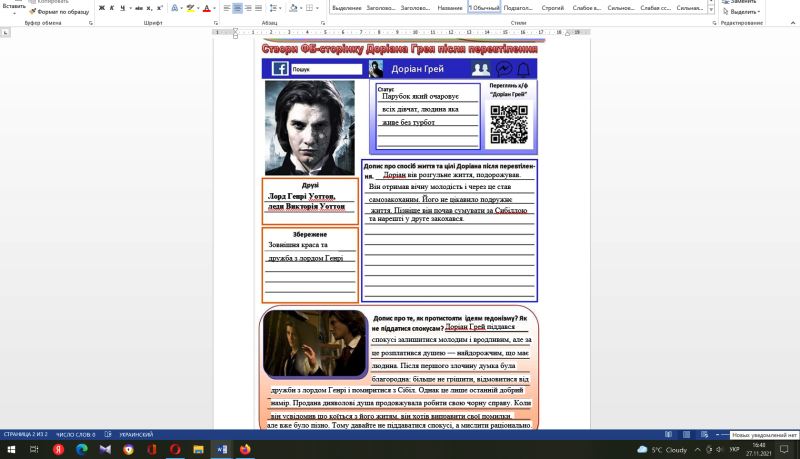Select the Строгий style in the gallery
800x459 pixels.
553,8
